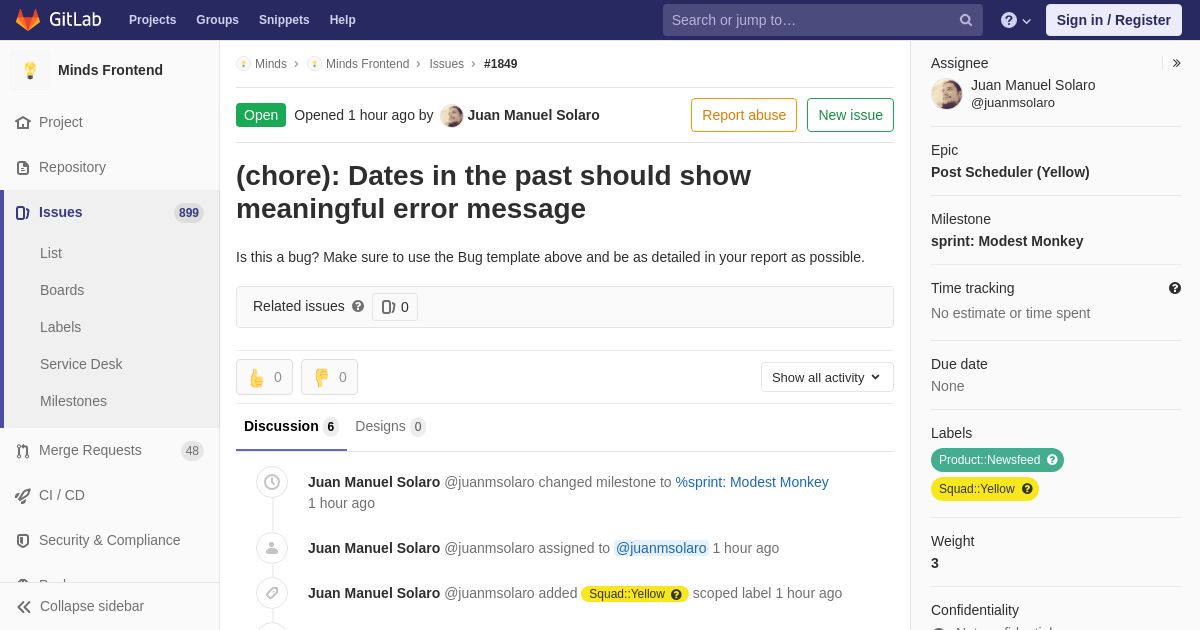
Task: Click Juan Manuel Solaro's author avatar
Action: click(x=452, y=116)
